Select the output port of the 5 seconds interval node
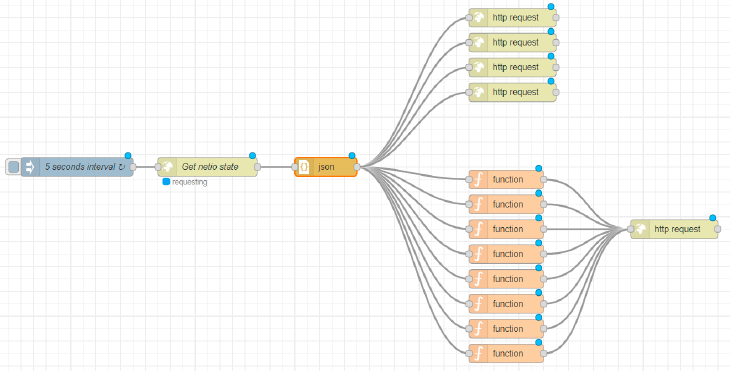 pyautogui.click(x=133, y=167)
